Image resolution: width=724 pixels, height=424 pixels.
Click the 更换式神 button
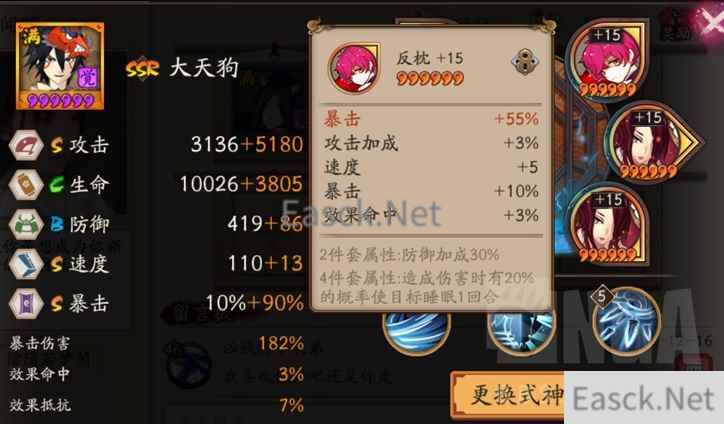click(508, 395)
